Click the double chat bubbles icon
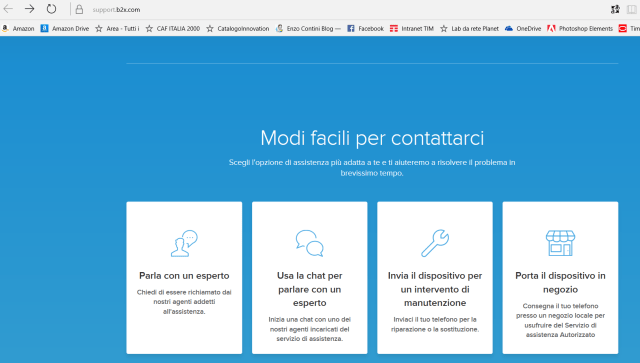640x363 pixels. coord(309,243)
